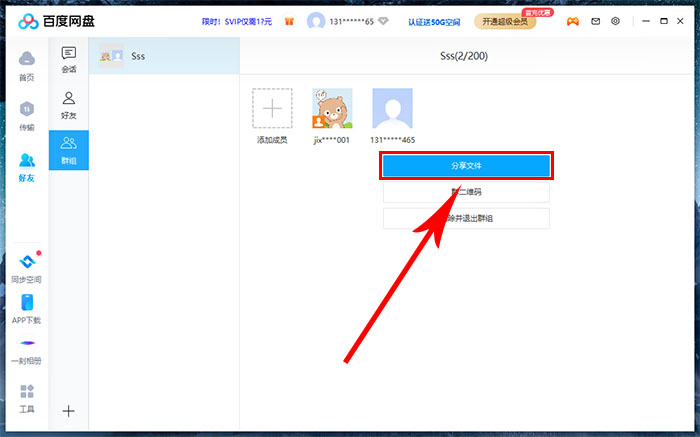Open the 工具 tools section
The width and height of the screenshot is (700, 437).
(x=26, y=399)
